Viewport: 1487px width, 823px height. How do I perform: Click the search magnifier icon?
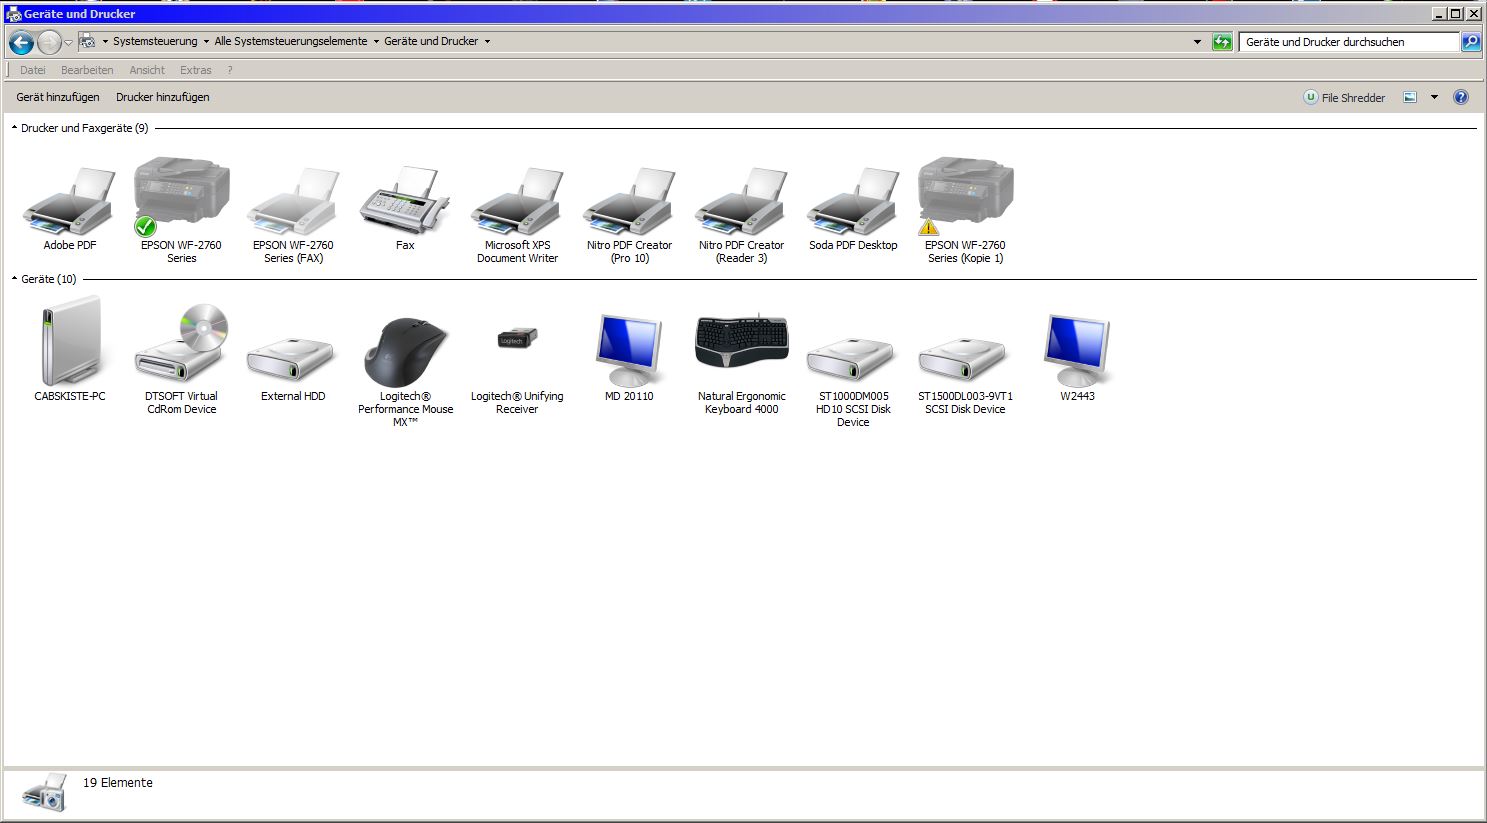[1471, 42]
